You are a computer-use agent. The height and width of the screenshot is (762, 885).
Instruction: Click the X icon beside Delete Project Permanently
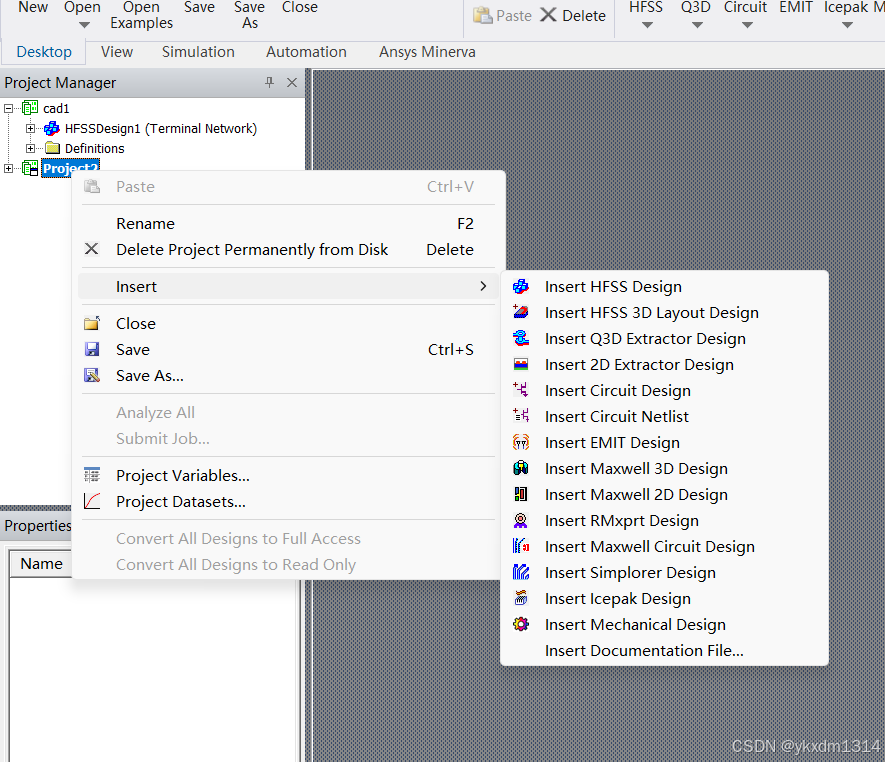pyautogui.click(x=91, y=249)
